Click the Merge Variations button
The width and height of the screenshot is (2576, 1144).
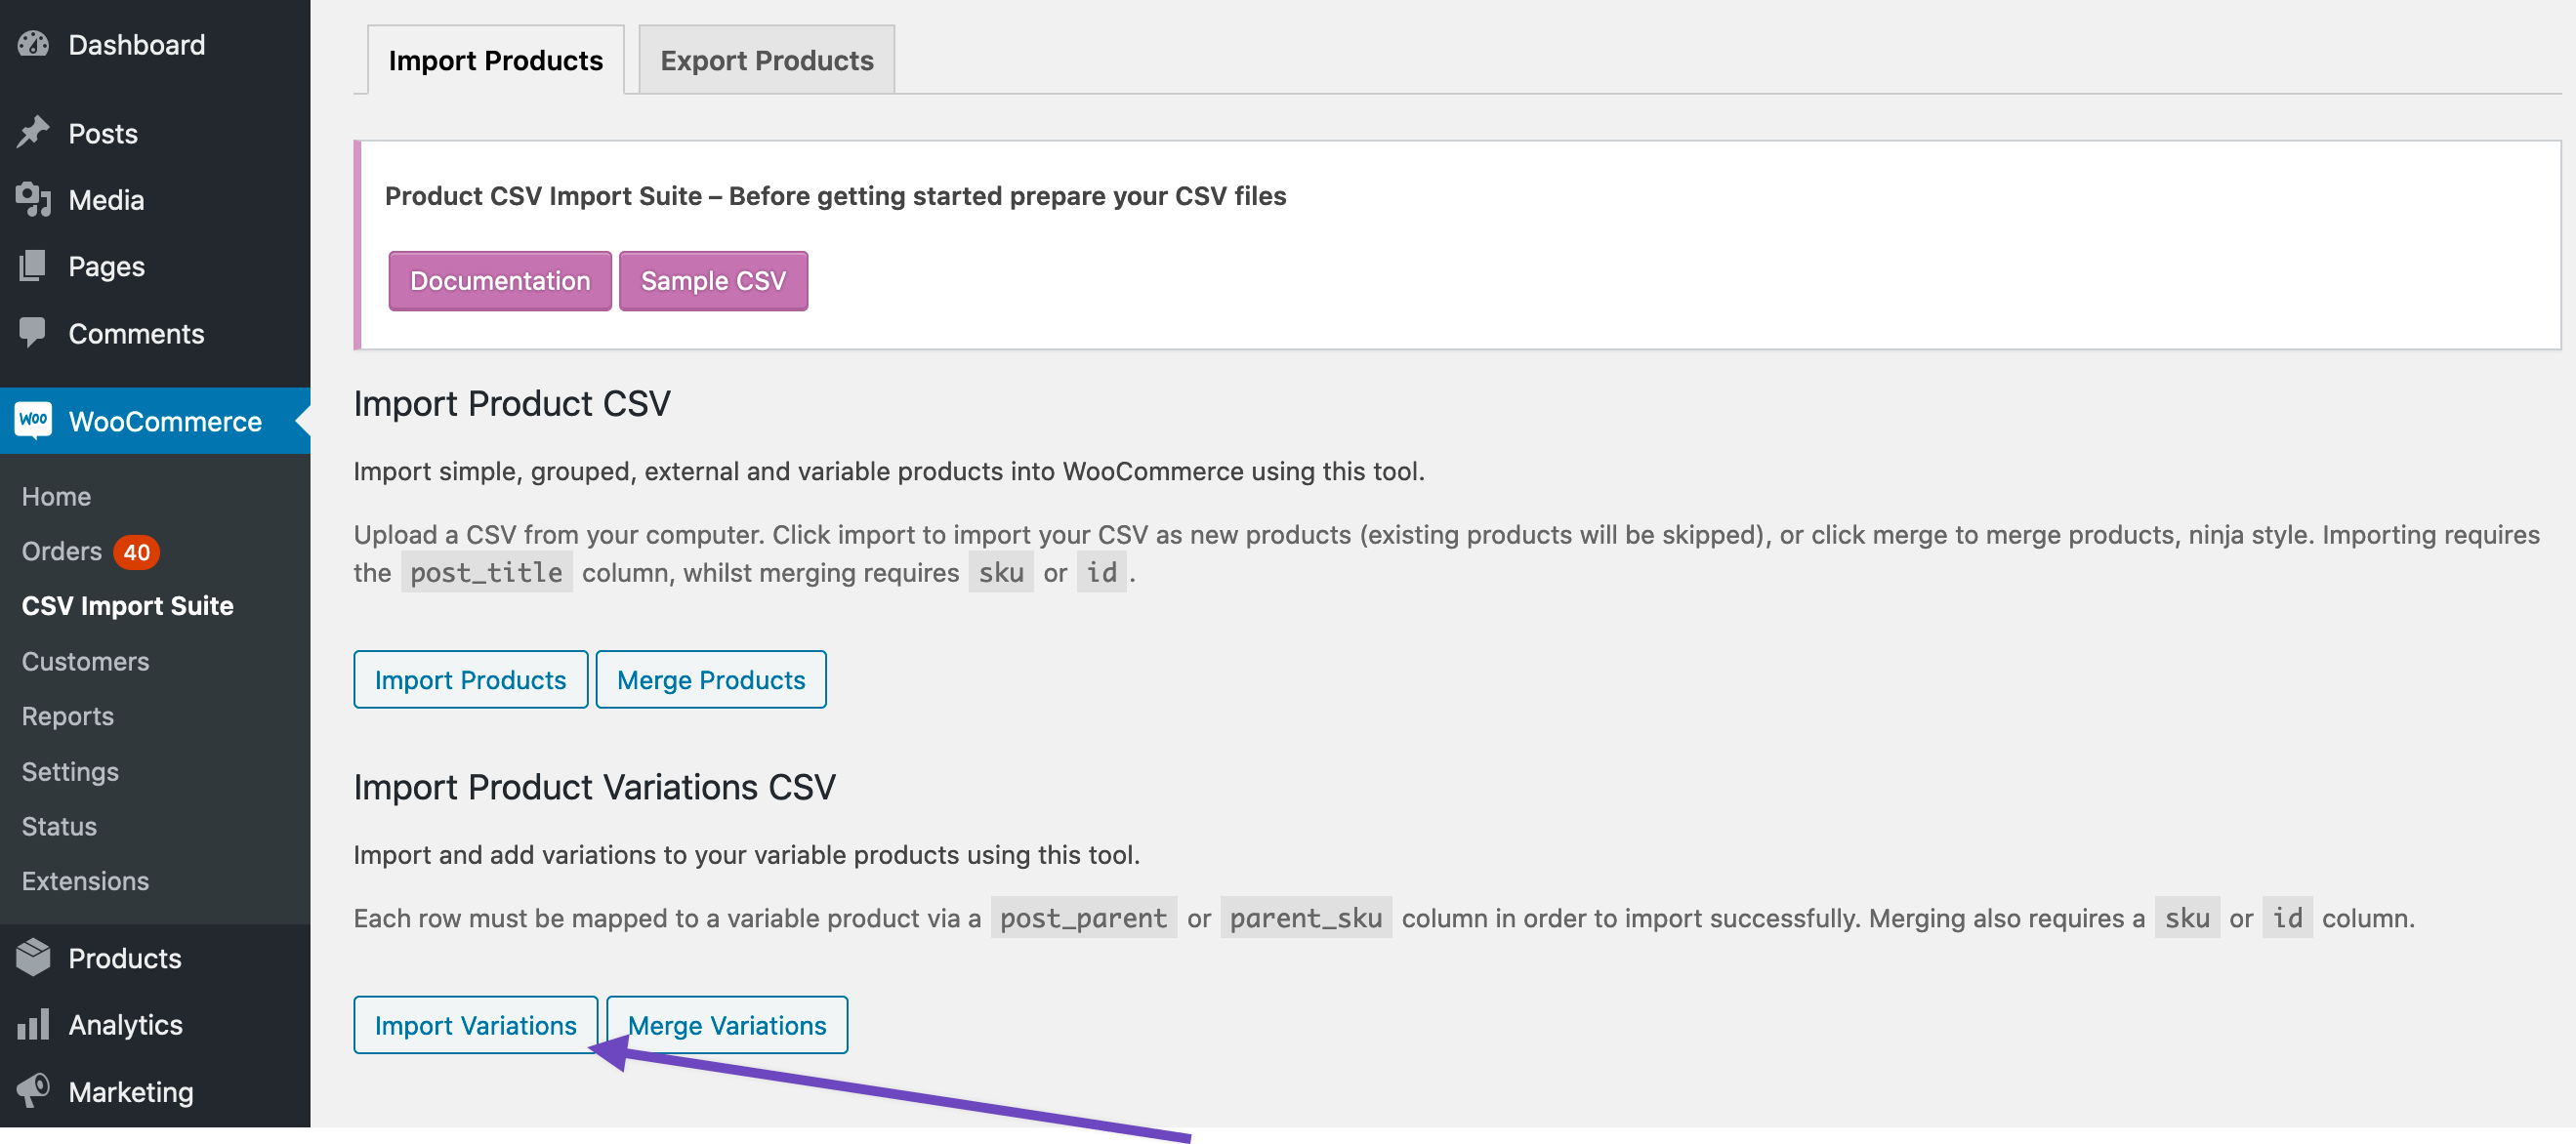point(727,1024)
